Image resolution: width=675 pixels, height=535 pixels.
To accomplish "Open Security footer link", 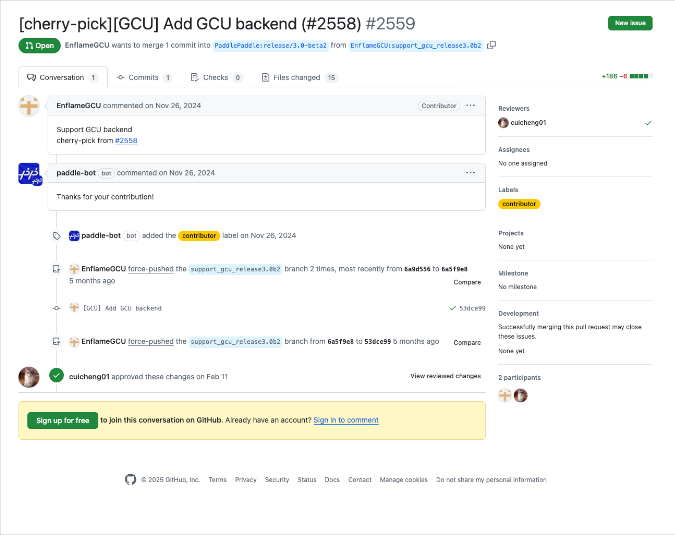I will point(277,480).
